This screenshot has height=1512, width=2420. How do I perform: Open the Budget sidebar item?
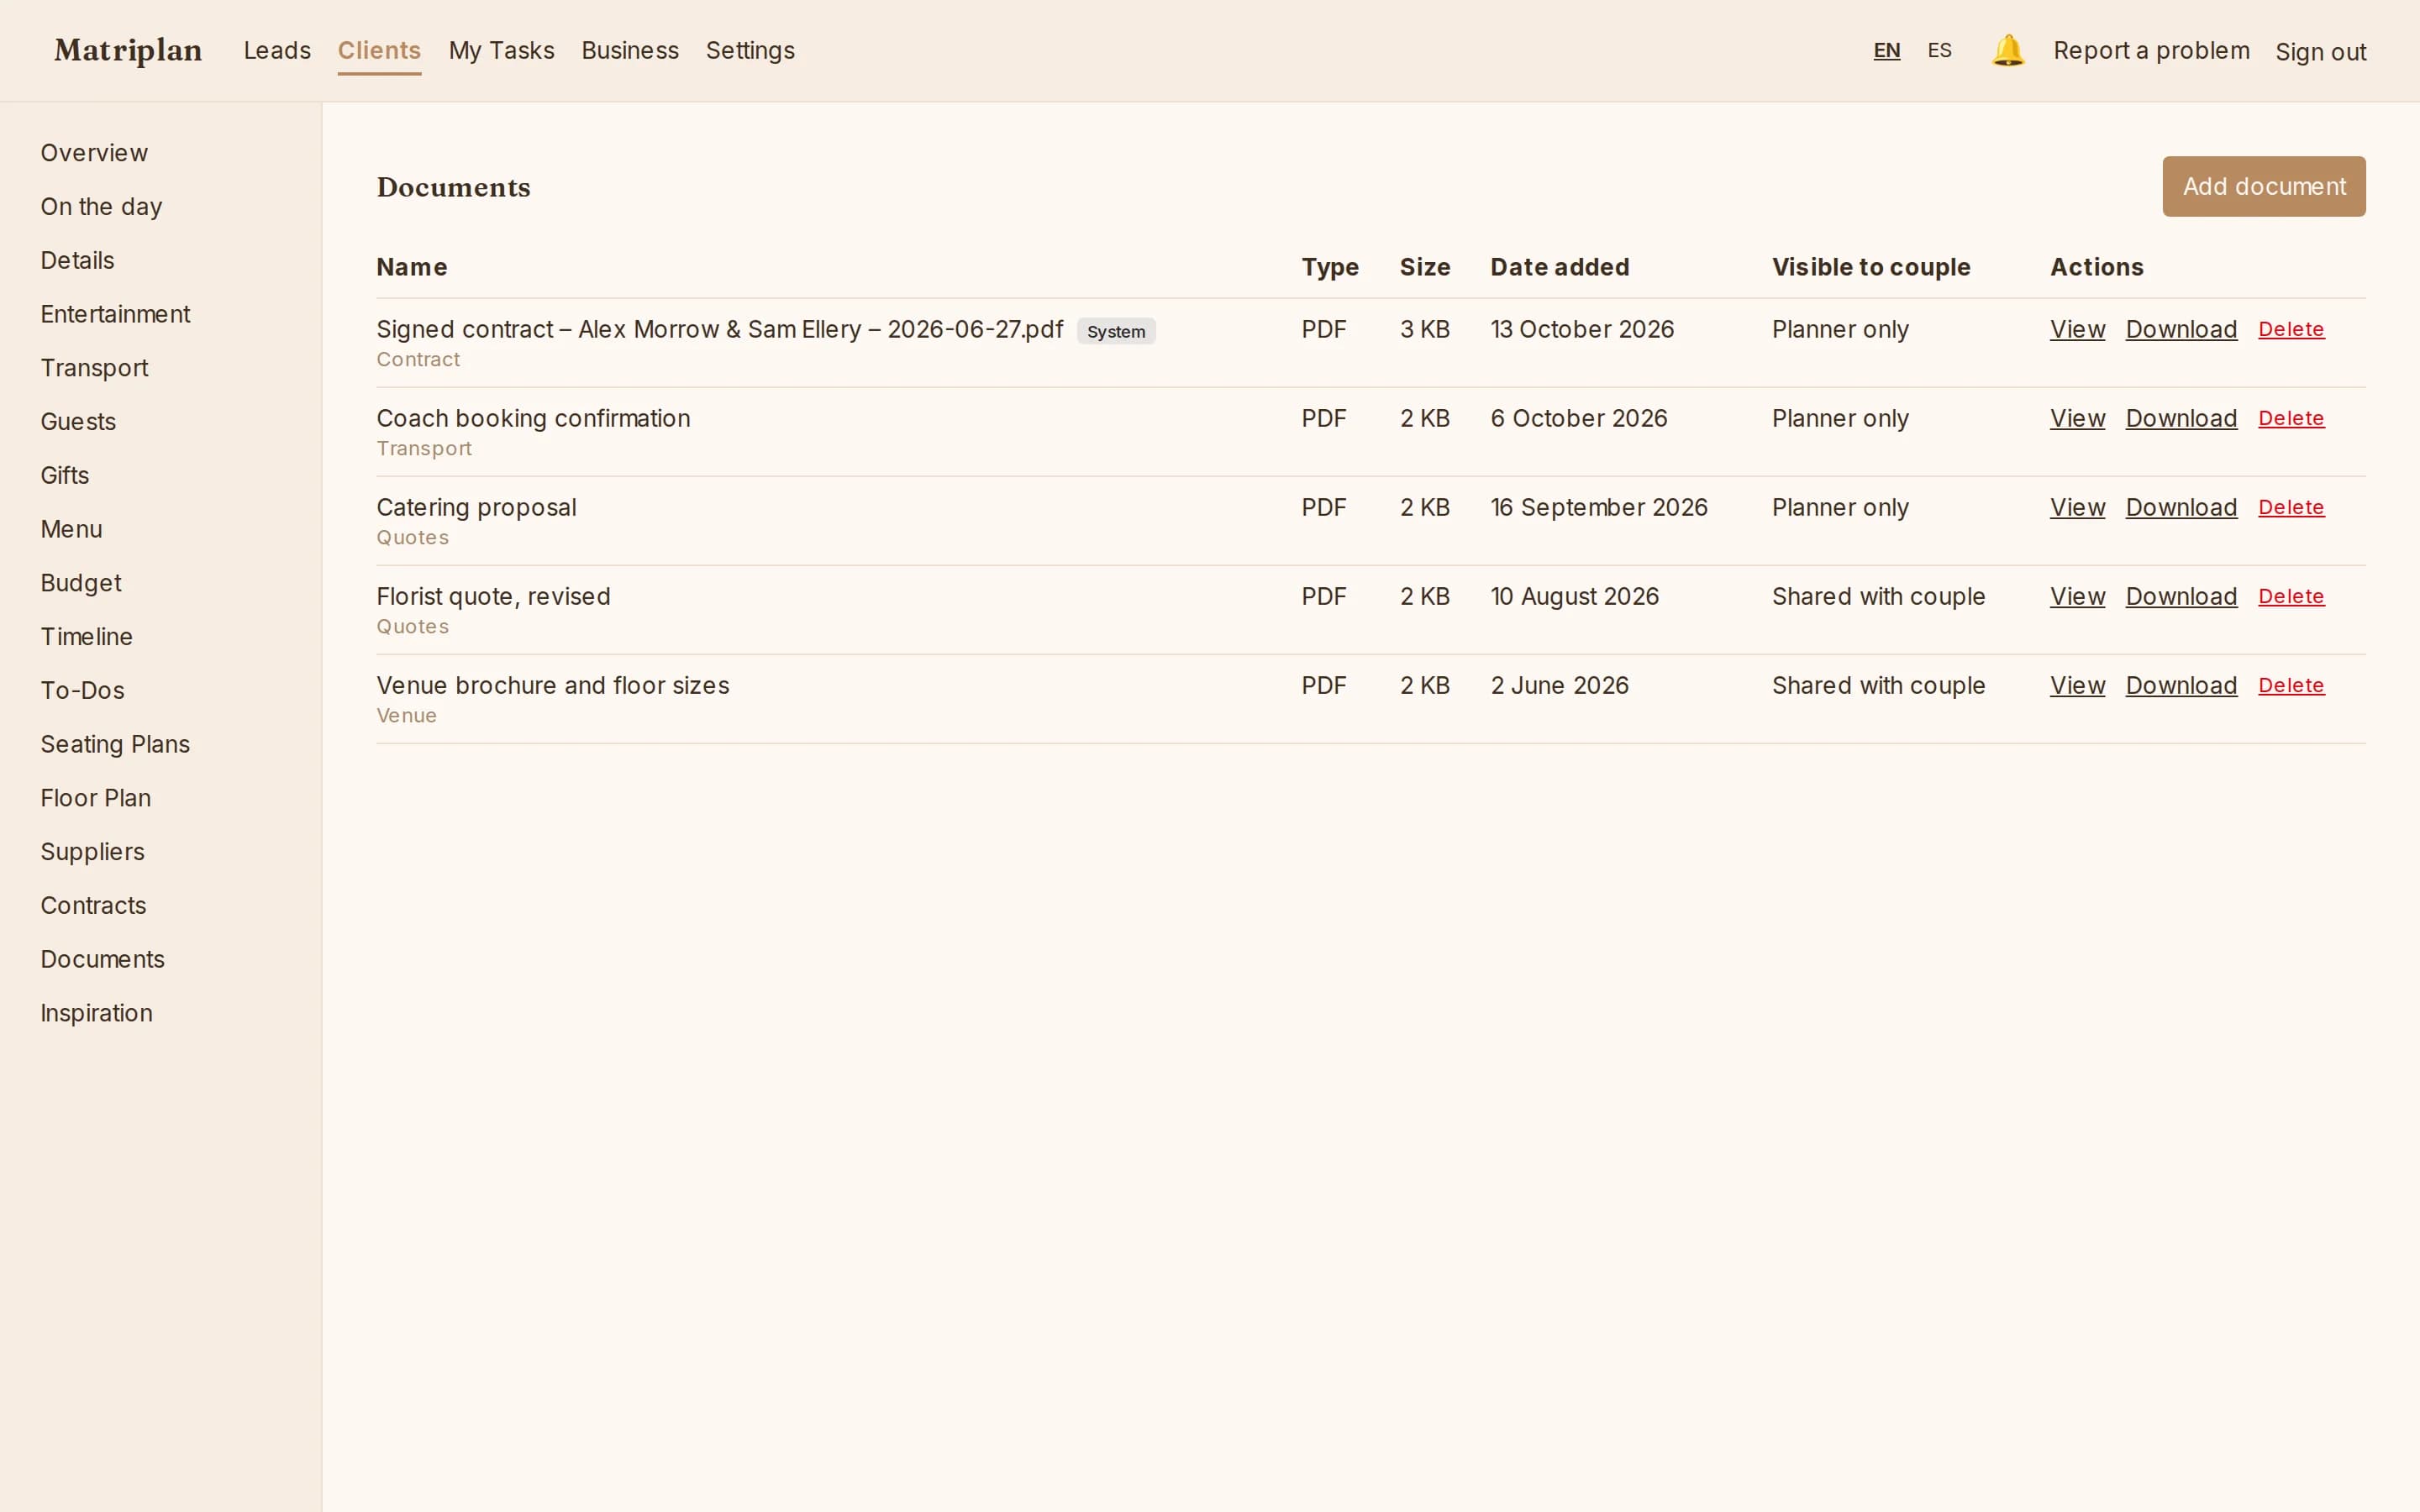[81, 583]
